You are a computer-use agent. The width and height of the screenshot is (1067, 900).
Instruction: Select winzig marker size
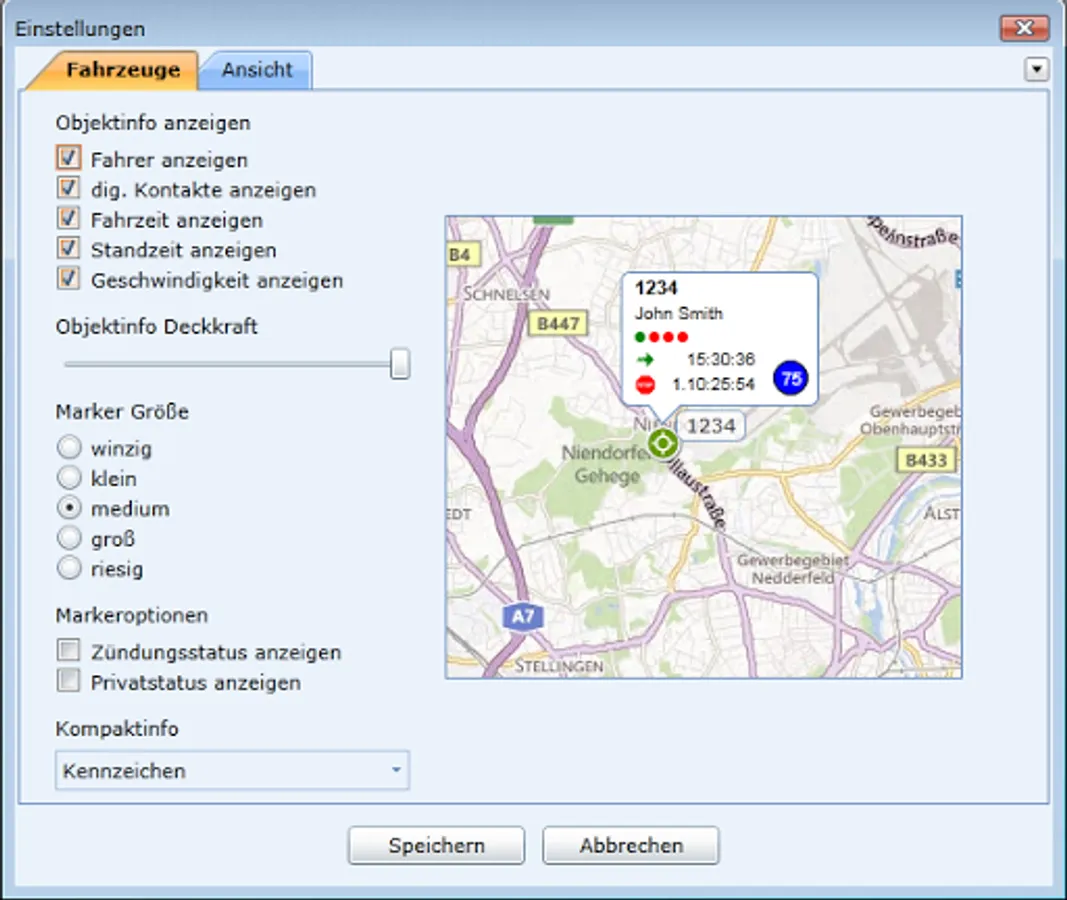coord(69,448)
